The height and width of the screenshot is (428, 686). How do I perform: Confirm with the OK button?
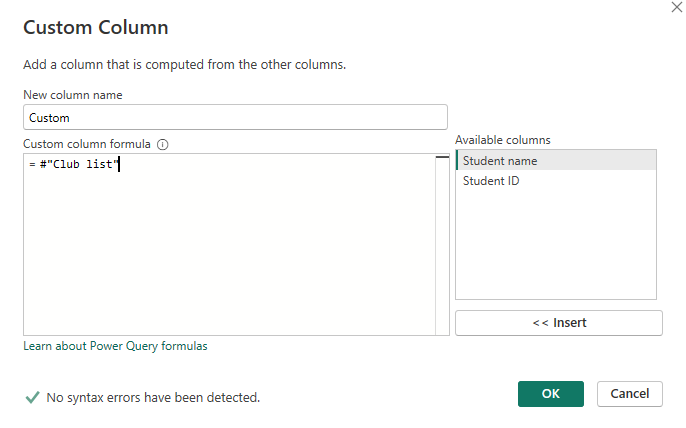tap(550, 394)
